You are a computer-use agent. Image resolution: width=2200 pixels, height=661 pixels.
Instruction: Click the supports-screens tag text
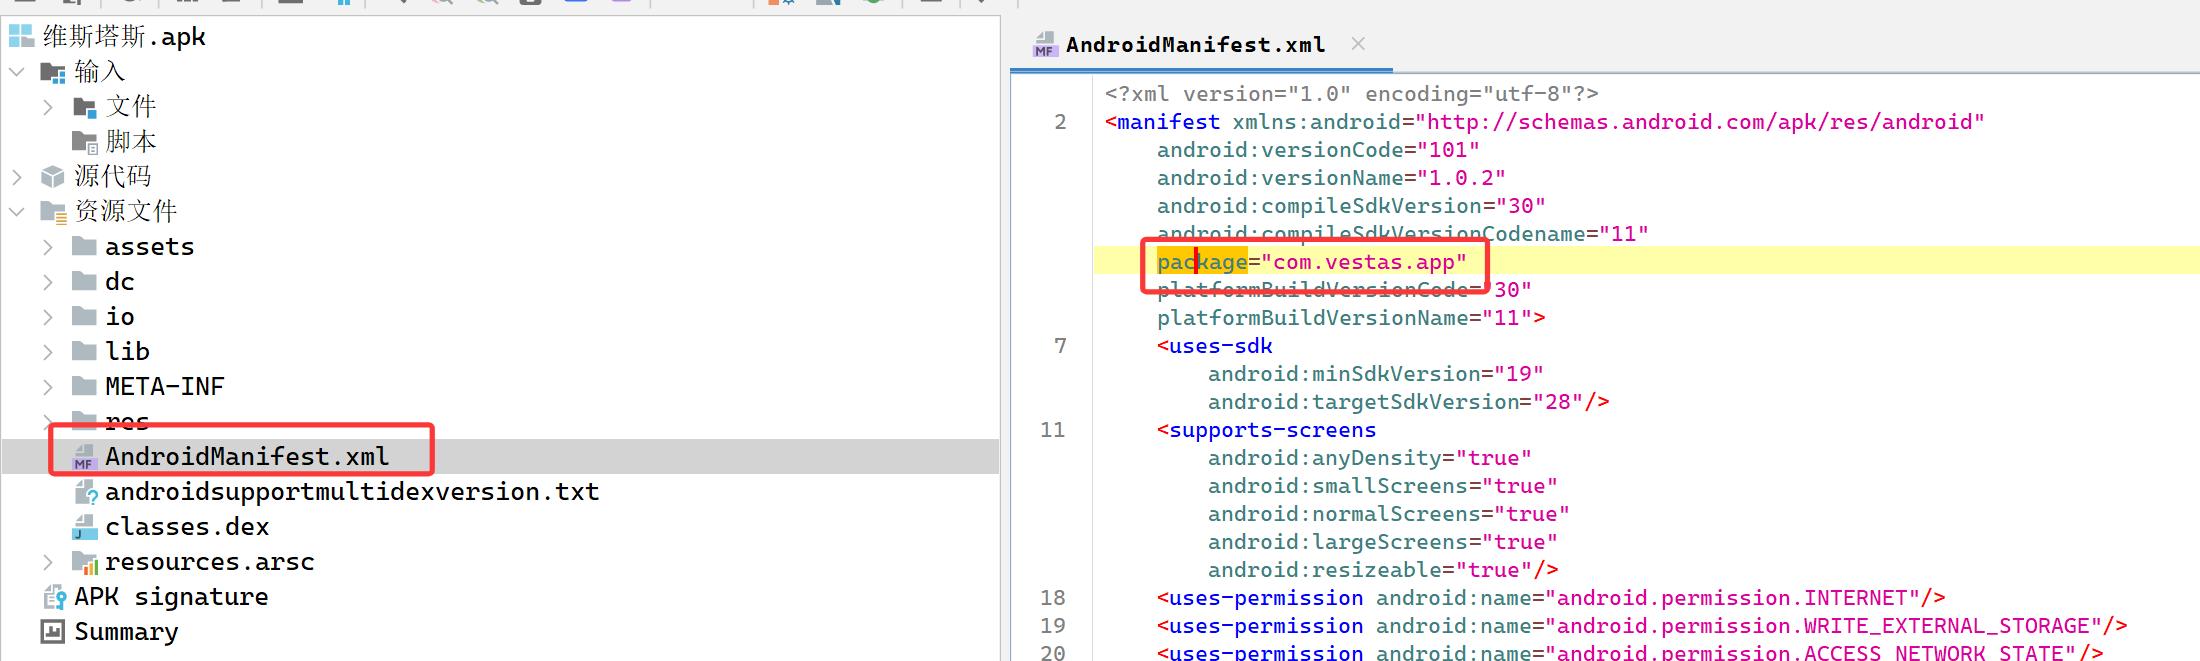point(1267,430)
